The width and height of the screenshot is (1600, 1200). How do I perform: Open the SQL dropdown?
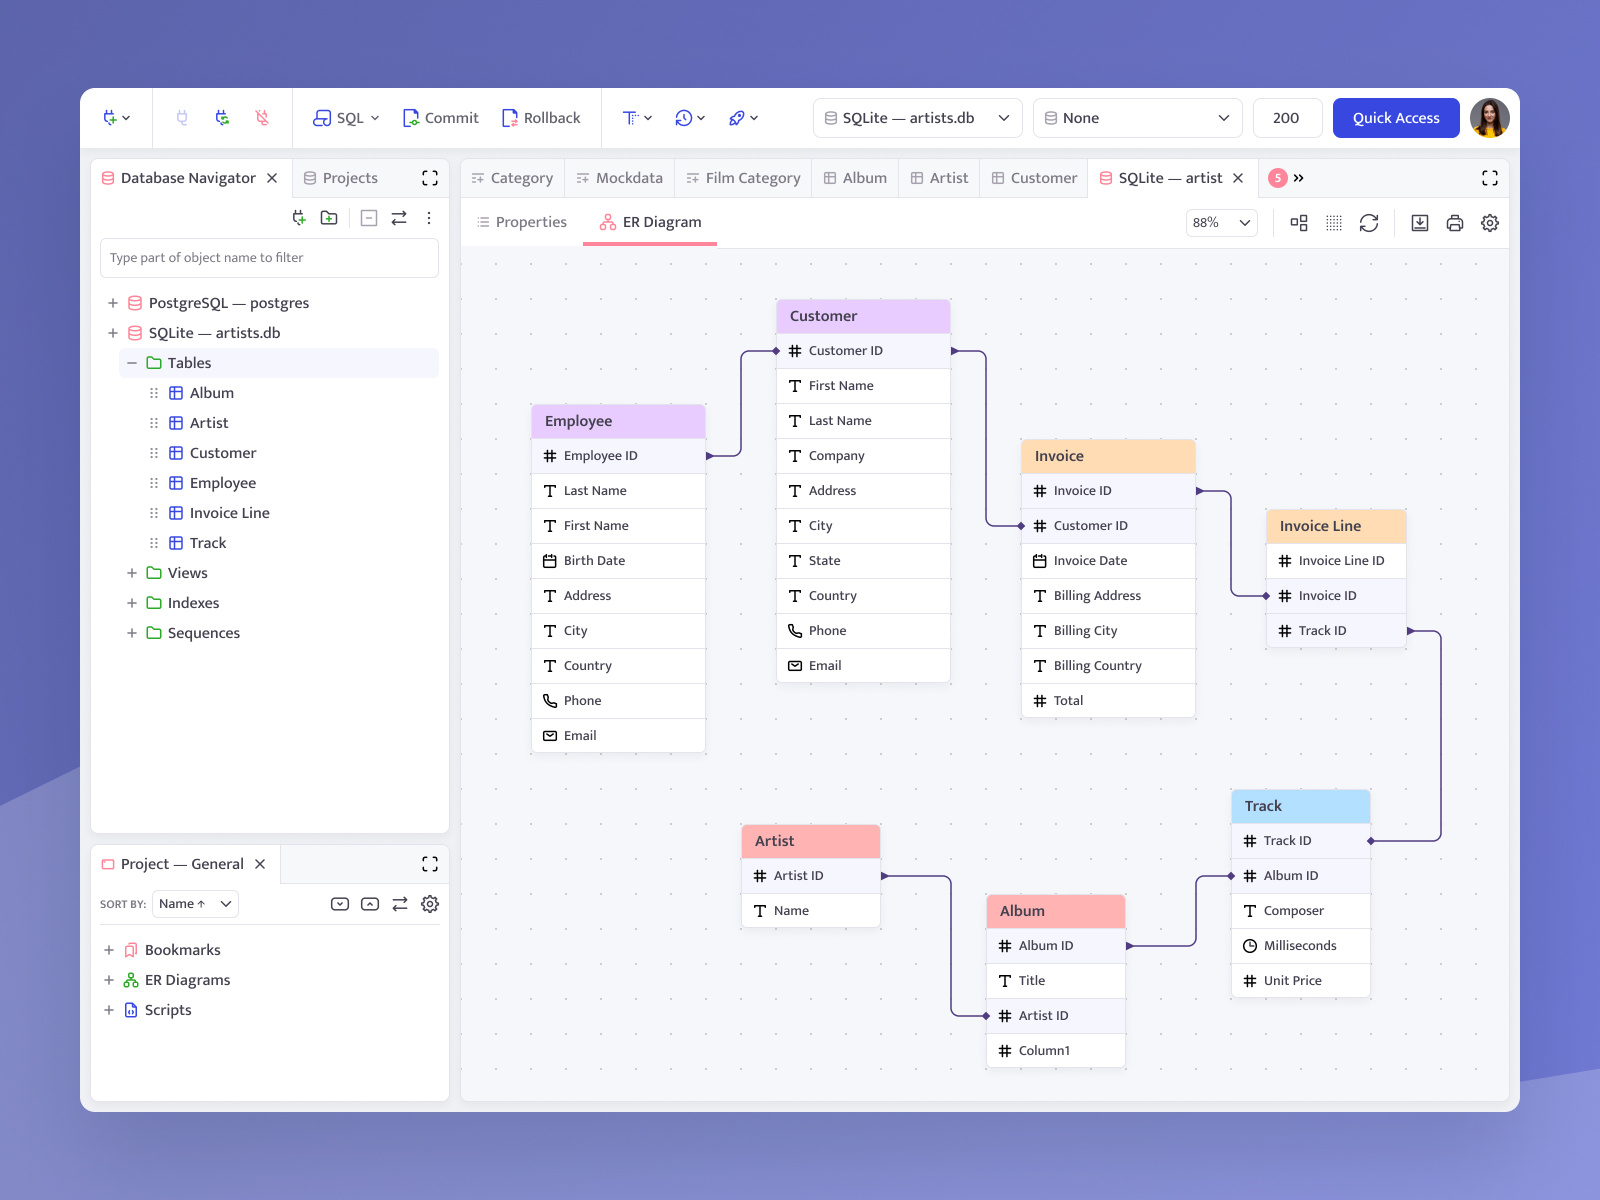pos(344,117)
